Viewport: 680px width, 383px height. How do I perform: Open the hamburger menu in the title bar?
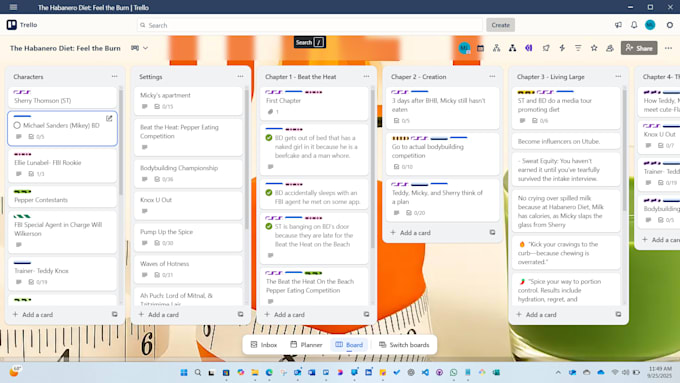13,7
